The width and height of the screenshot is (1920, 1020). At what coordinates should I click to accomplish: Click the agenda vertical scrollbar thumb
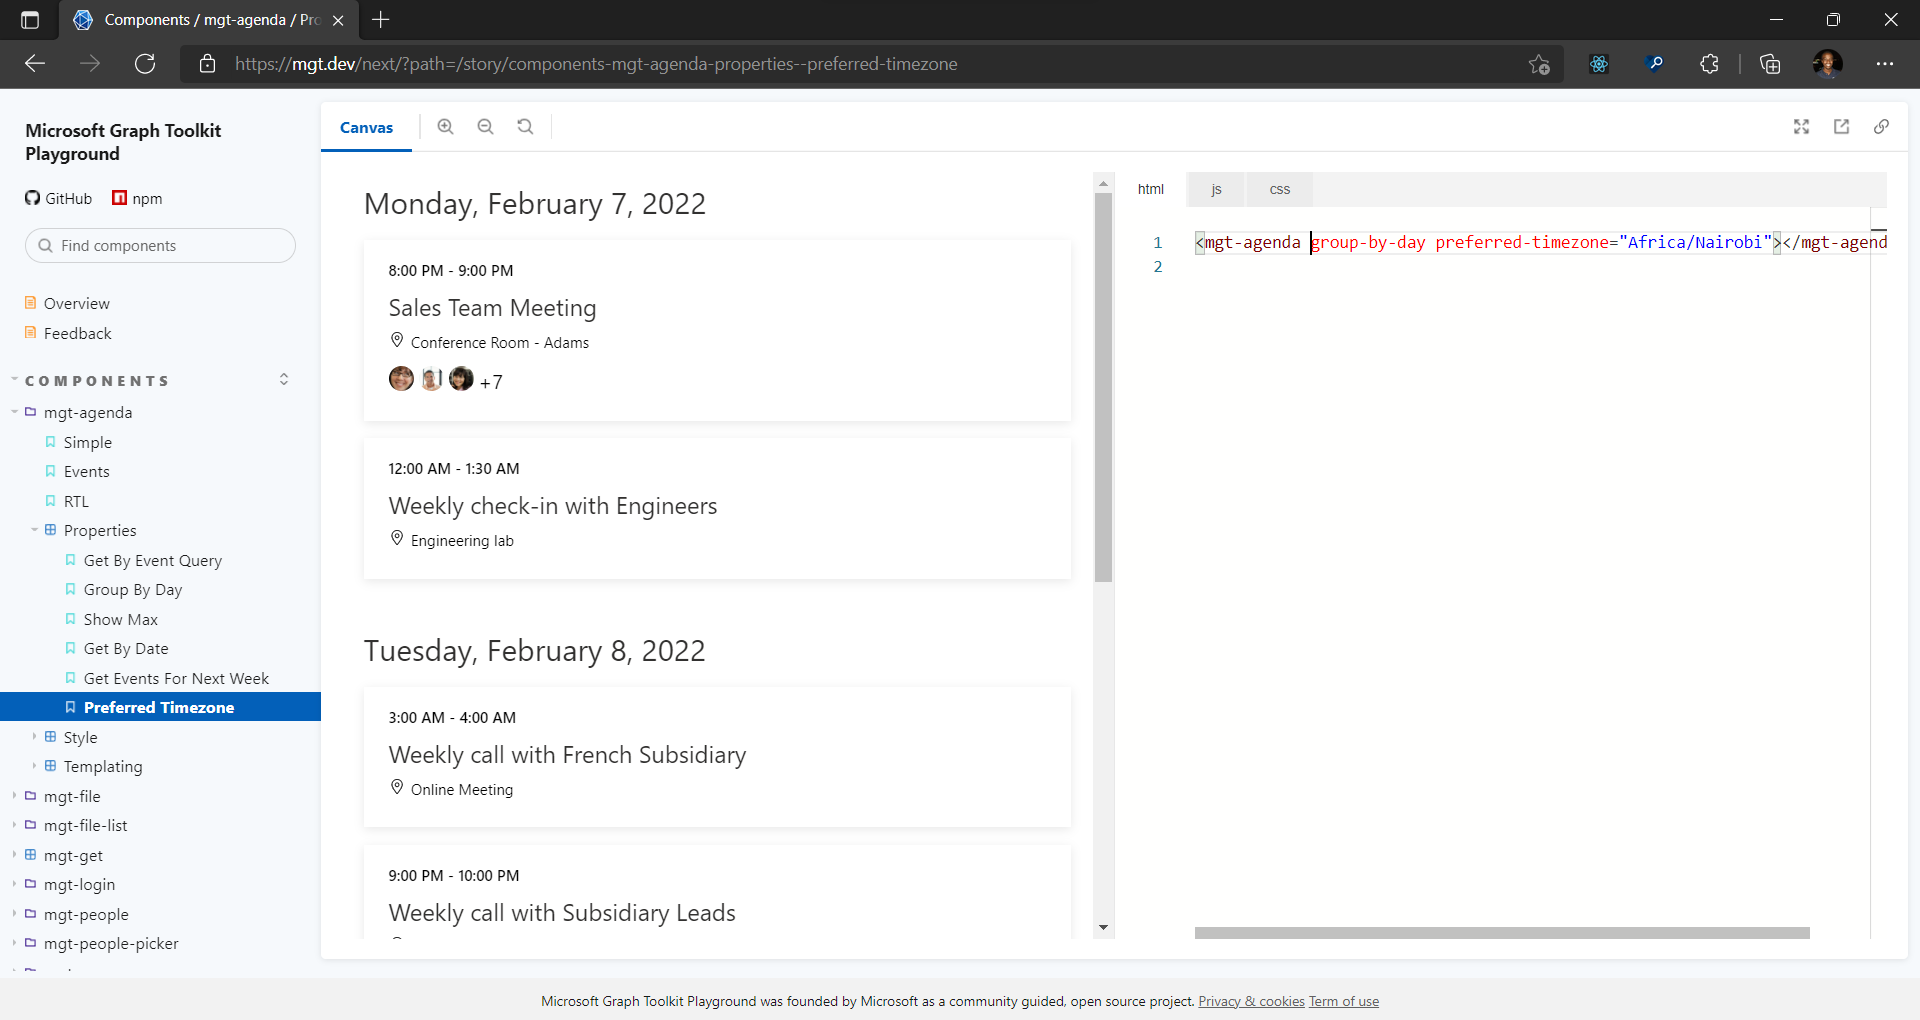coord(1103,386)
